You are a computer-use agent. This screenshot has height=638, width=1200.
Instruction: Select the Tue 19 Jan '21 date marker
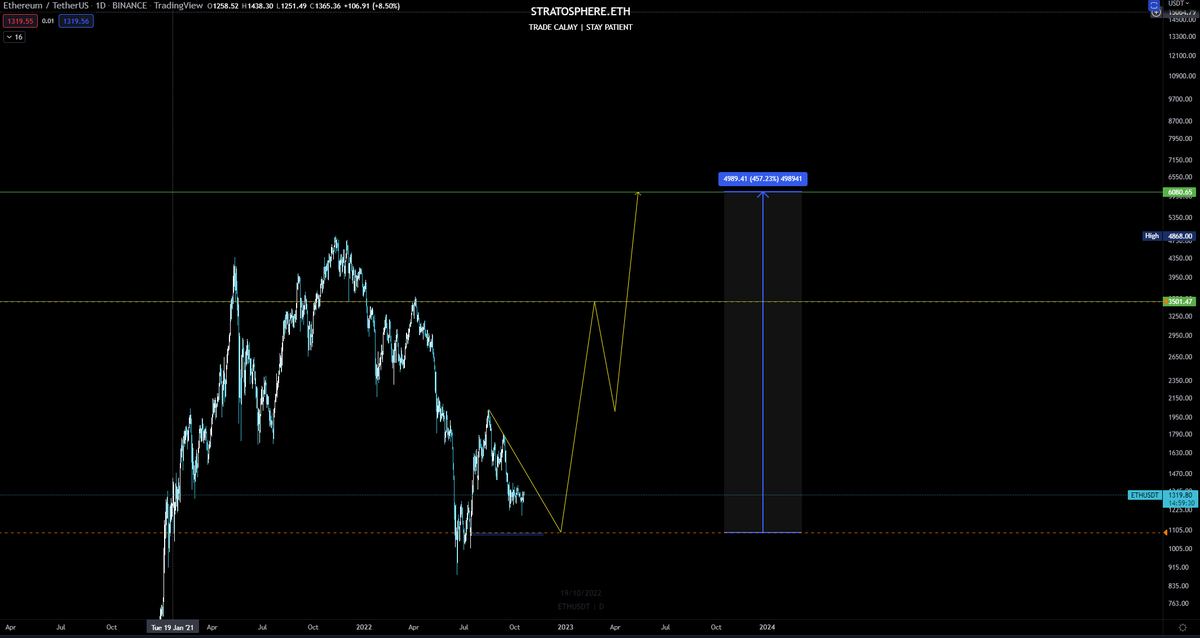tap(173, 628)
